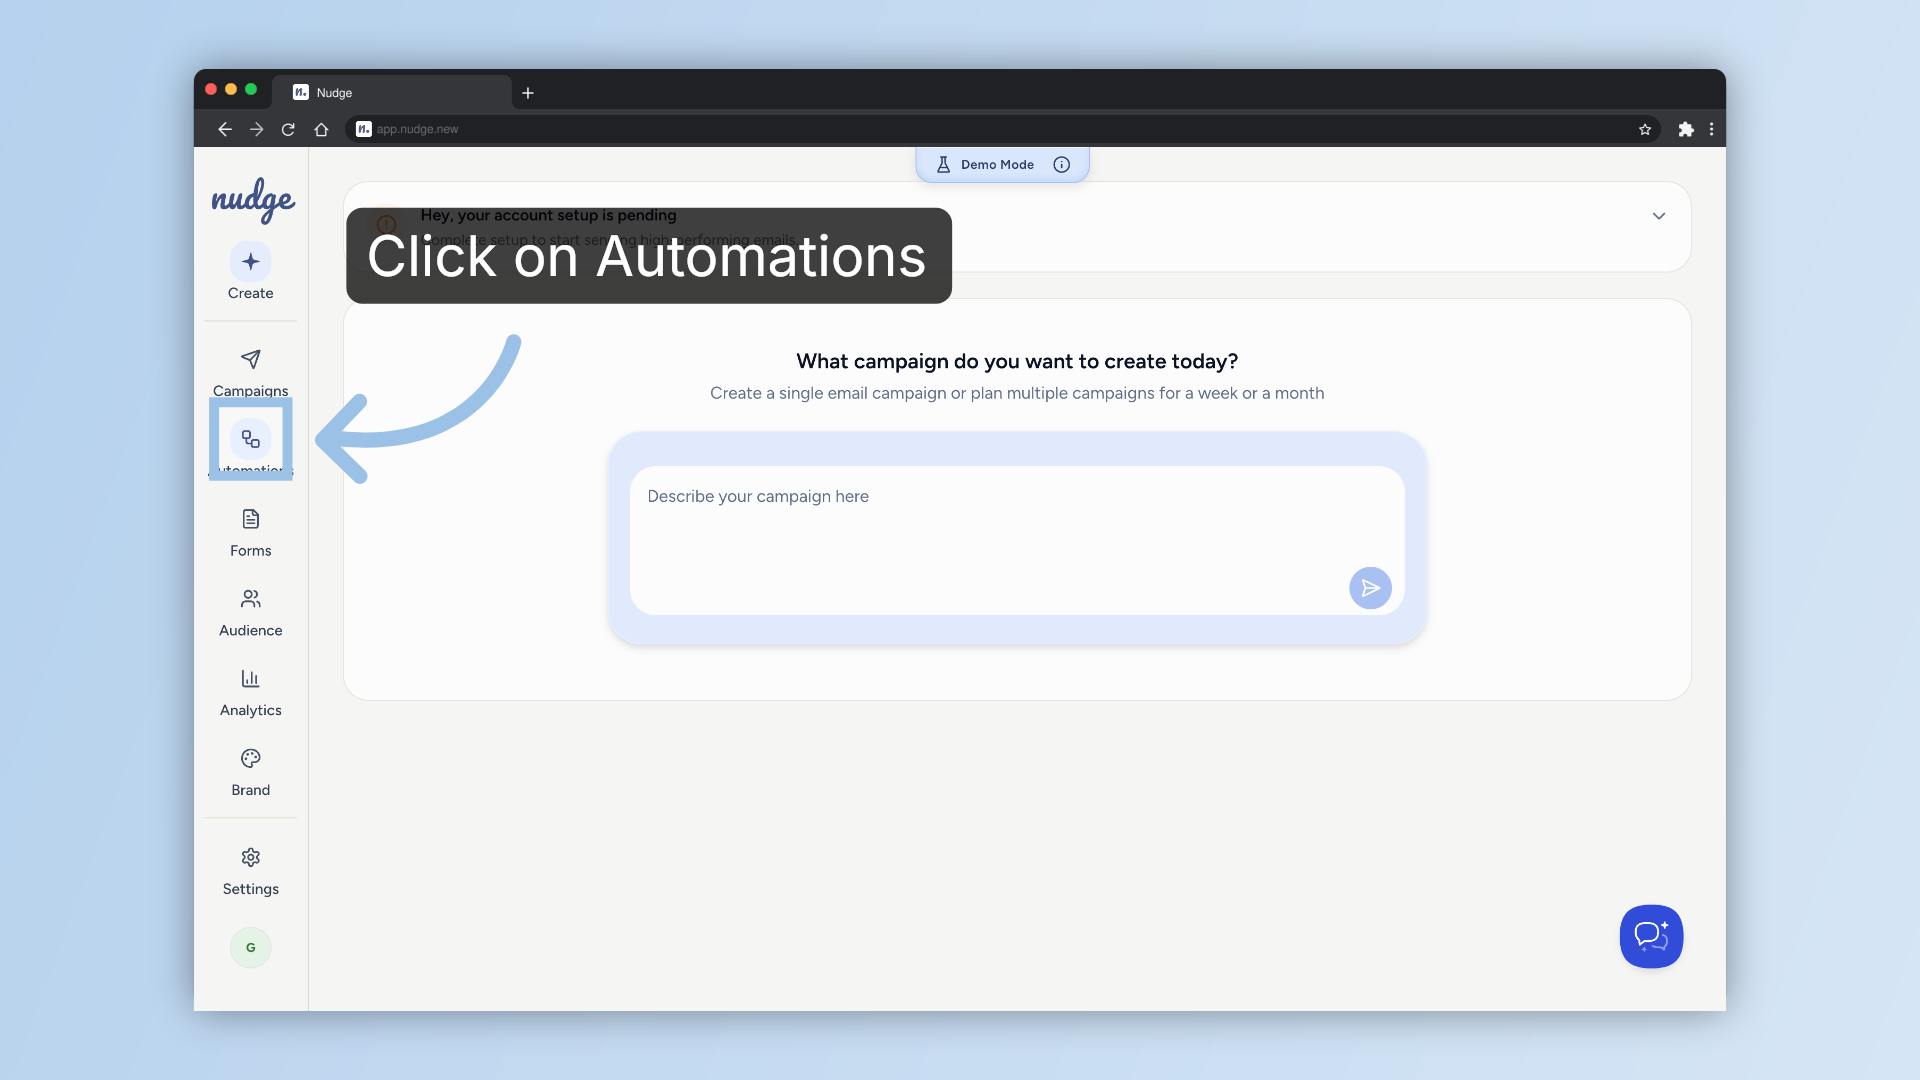Open the Brand palette icon
Viewport: 1920px width, 1080px height.
coord(250,758)
